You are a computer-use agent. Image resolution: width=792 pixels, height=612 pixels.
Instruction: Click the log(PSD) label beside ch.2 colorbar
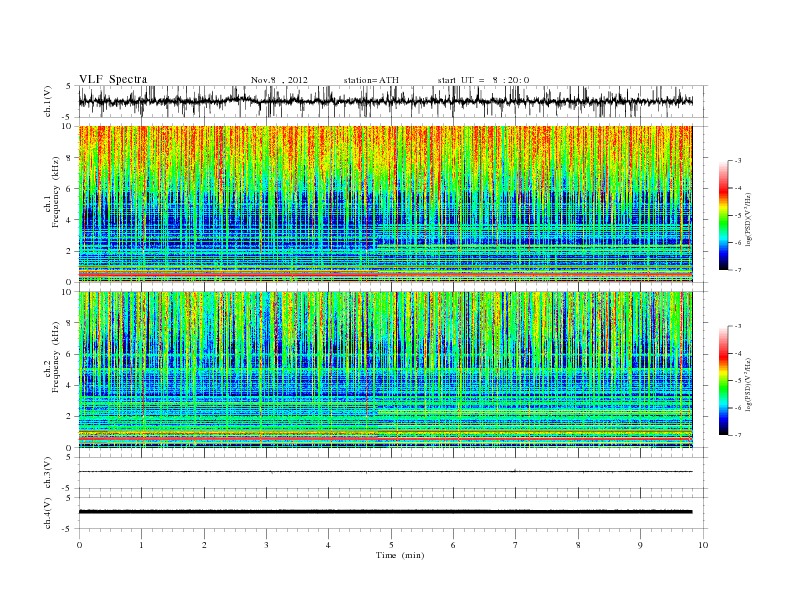coord(750,384)
